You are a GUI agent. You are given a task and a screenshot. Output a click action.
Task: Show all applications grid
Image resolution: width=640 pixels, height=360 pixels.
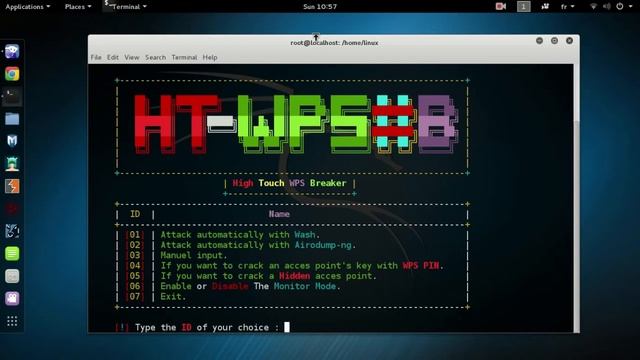point(12,321)
